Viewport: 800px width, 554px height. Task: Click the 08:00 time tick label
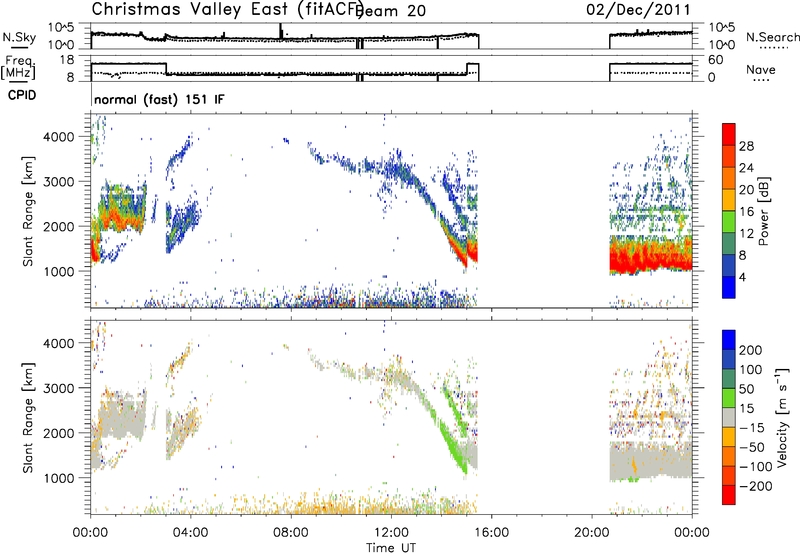tap(291, 533)
